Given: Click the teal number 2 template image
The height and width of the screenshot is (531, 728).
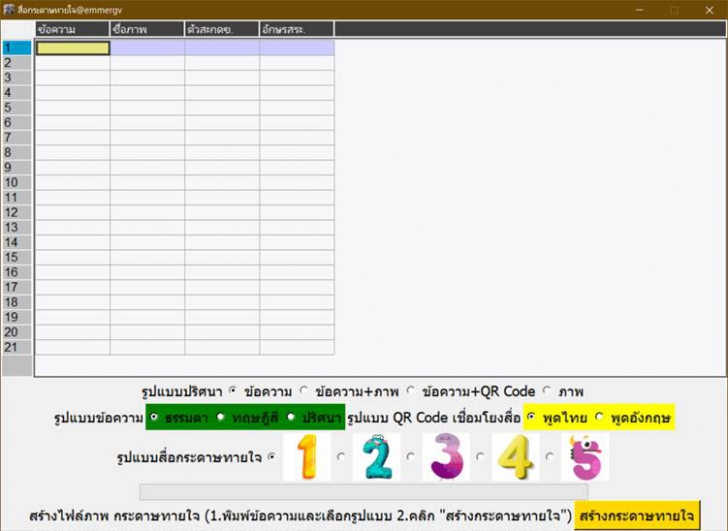Looking at the screenshot, I should (x=377, y=457).
